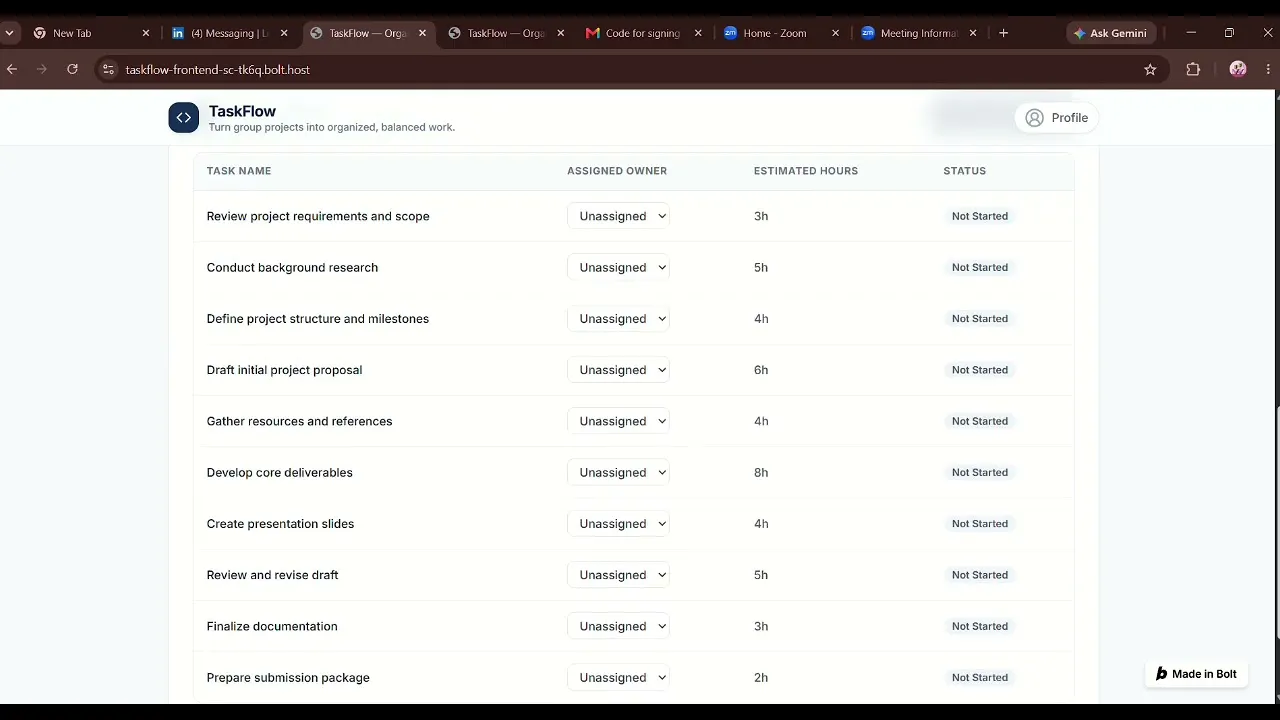Open owner dropdown for Create presentation slides

(618, 524)
